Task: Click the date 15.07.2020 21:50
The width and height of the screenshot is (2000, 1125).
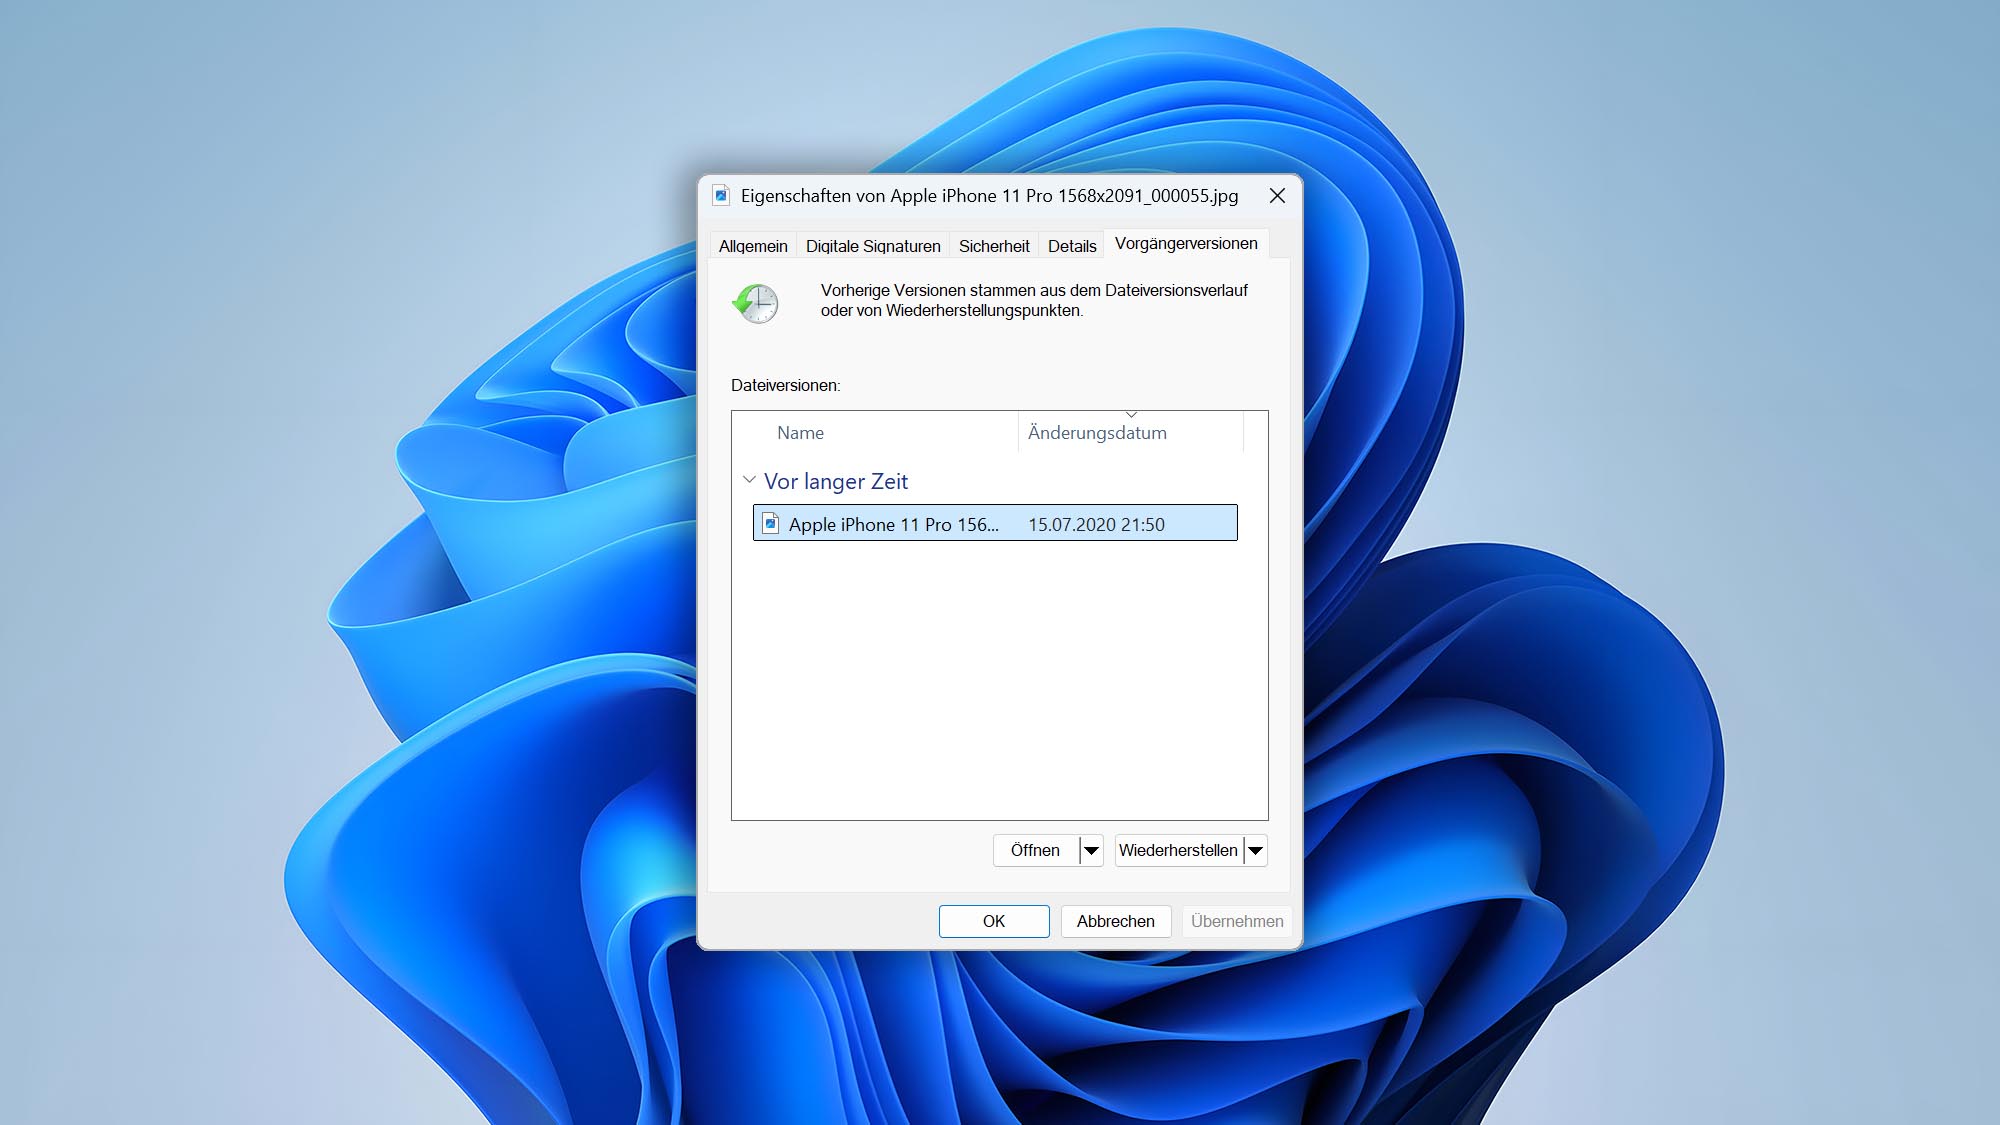Action: [x=1096, y=525]
